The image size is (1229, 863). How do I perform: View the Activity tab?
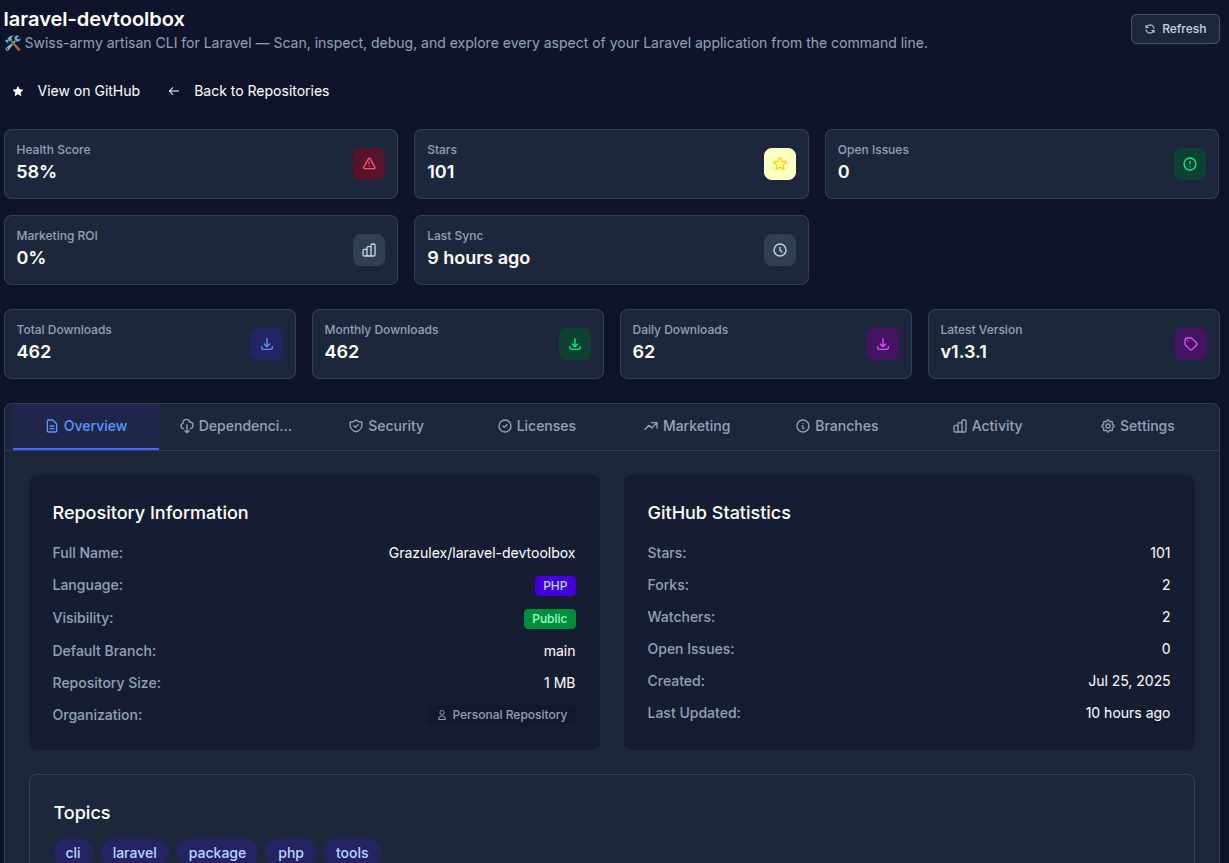click(x=987, y=426)
